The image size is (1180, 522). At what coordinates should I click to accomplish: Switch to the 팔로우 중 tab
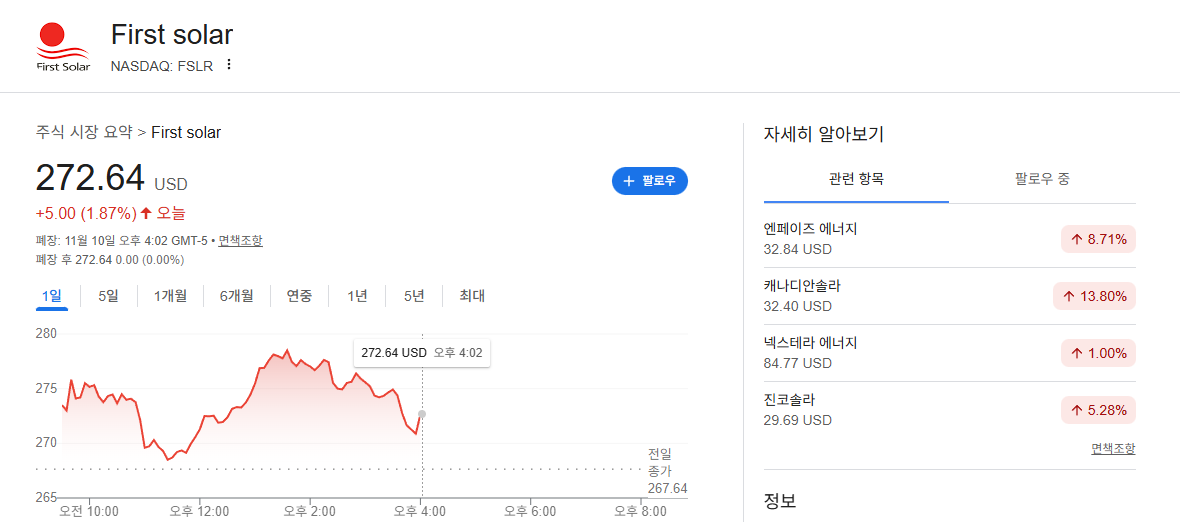tap(1042, 179)
